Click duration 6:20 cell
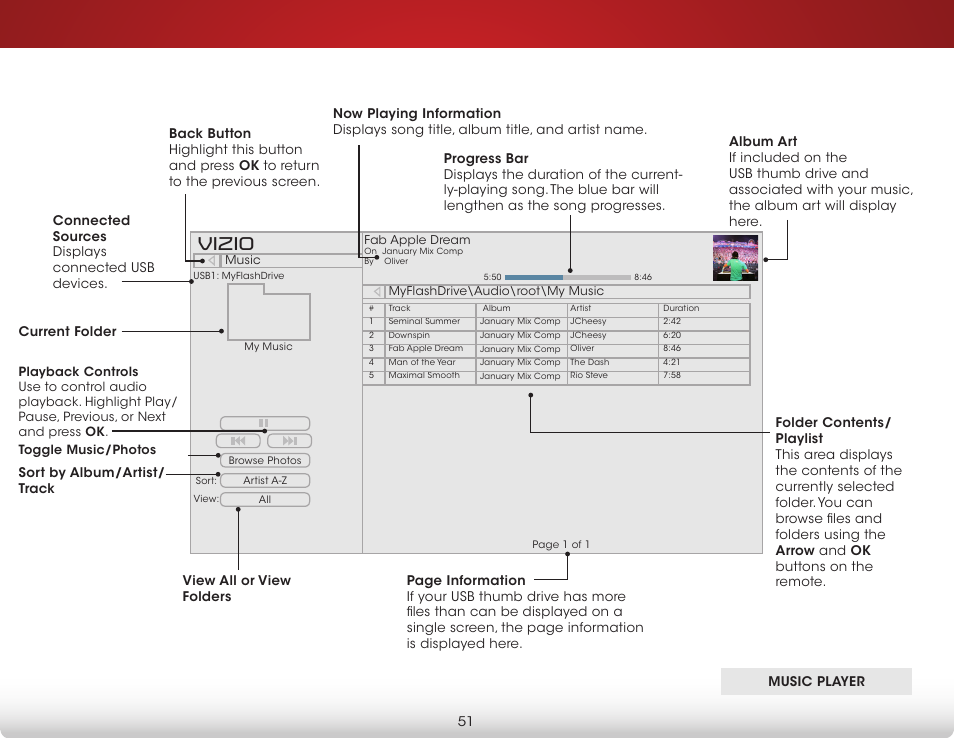This screenshot has height=738, width=954. coord(672,335)
